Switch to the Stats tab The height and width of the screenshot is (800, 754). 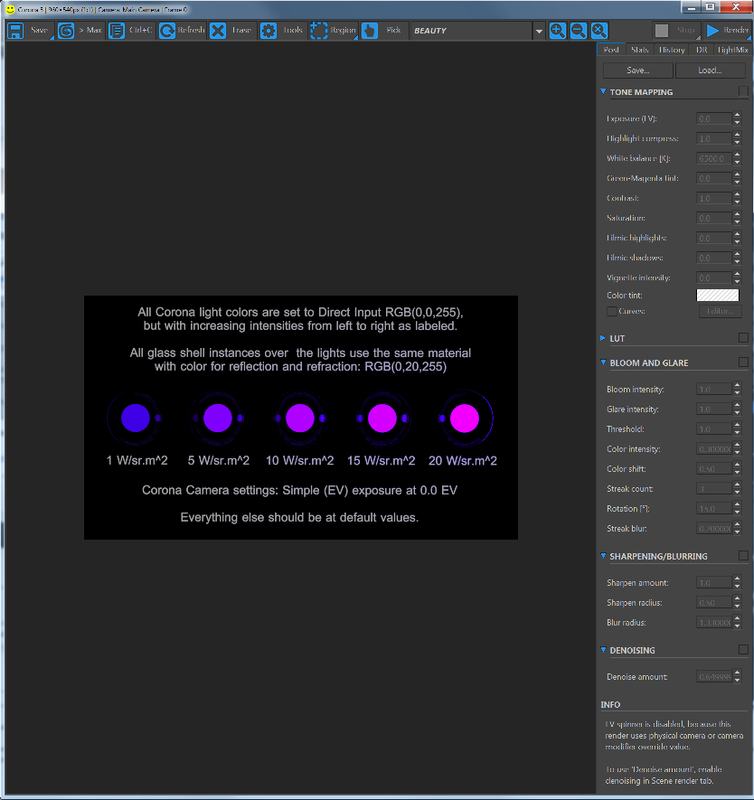639,49
